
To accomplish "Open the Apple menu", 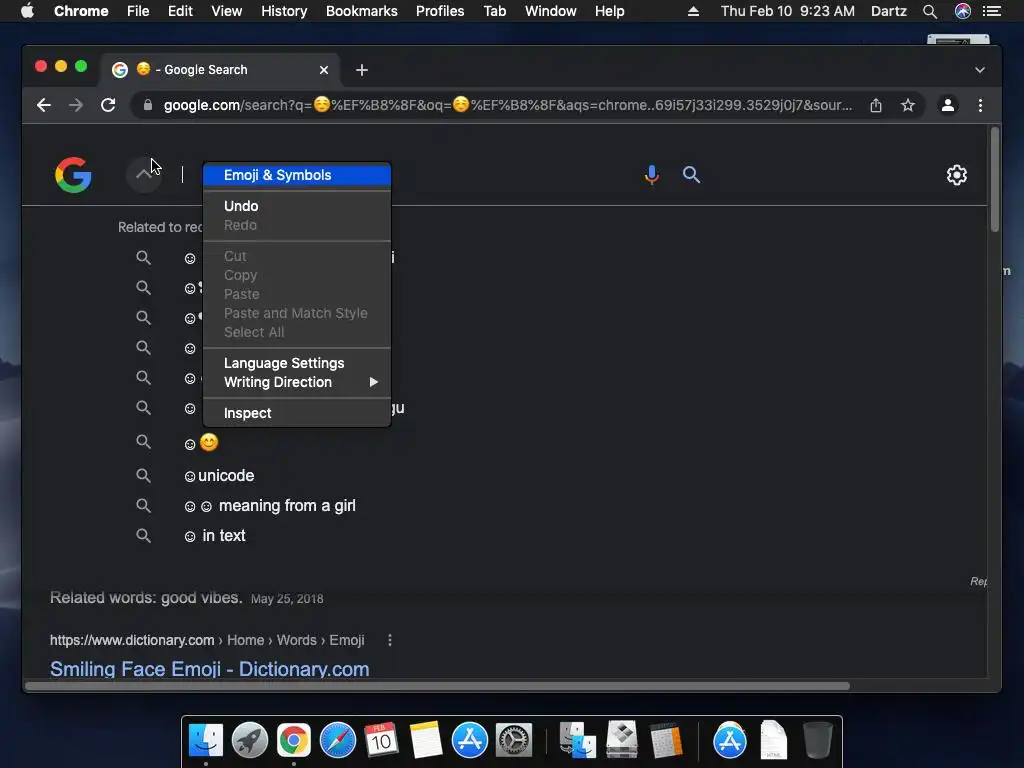I will point(27,11).
